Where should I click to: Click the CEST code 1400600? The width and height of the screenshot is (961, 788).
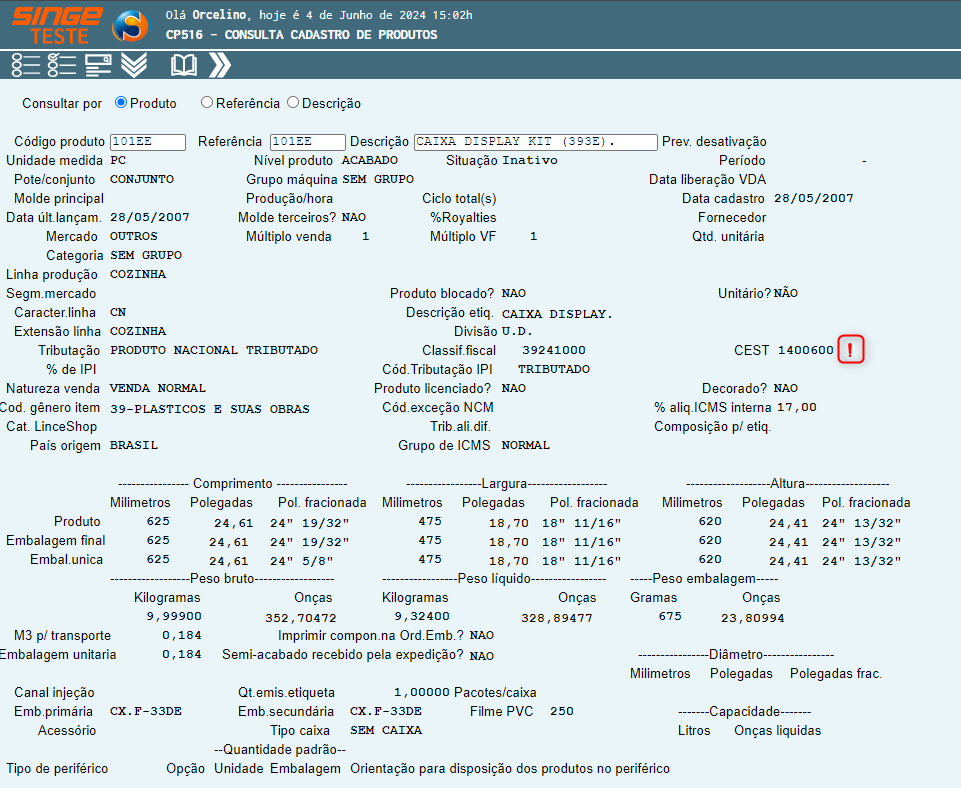tap(805, 350)
